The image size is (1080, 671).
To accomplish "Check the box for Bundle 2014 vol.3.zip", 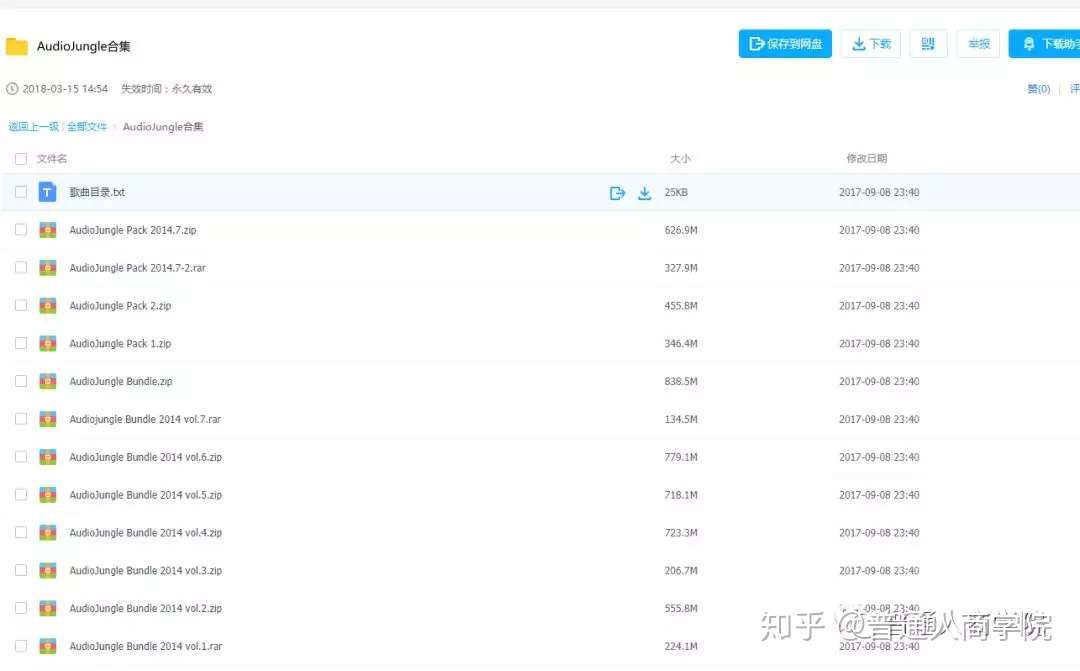I will click(21, 571).
